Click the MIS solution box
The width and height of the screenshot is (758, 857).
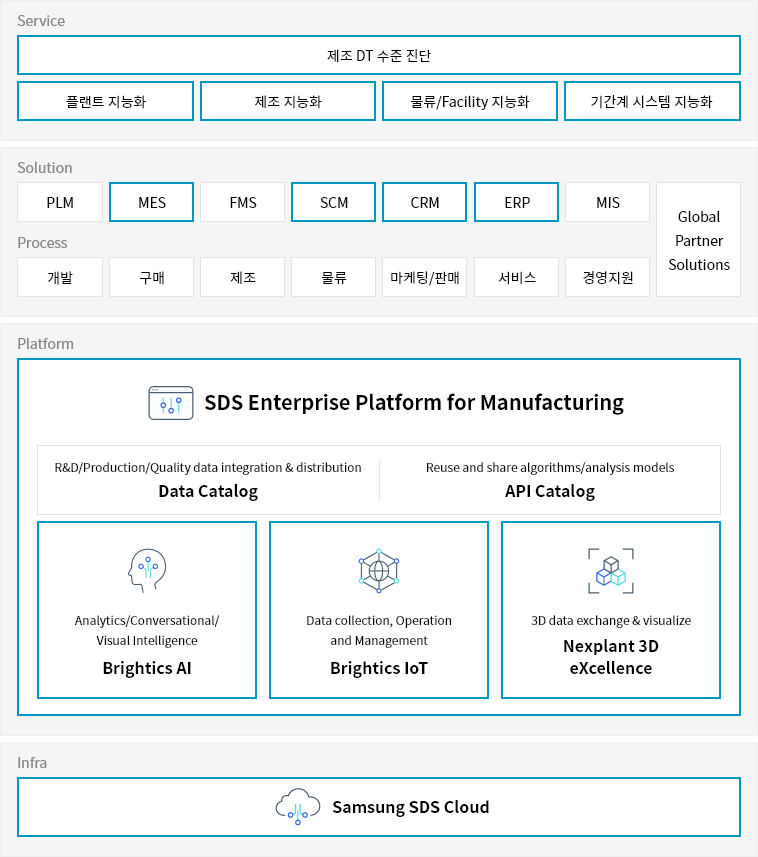[x=608, y=202]
